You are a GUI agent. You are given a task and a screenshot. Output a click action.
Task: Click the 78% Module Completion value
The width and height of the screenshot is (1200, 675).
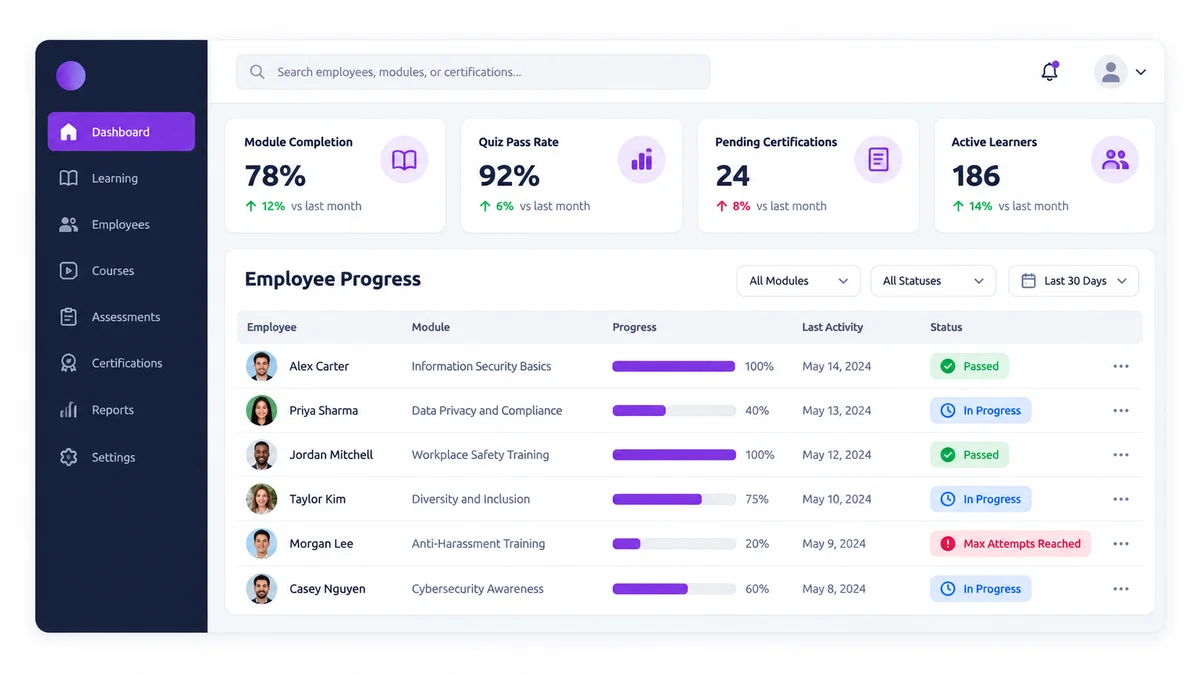(275, 176)
